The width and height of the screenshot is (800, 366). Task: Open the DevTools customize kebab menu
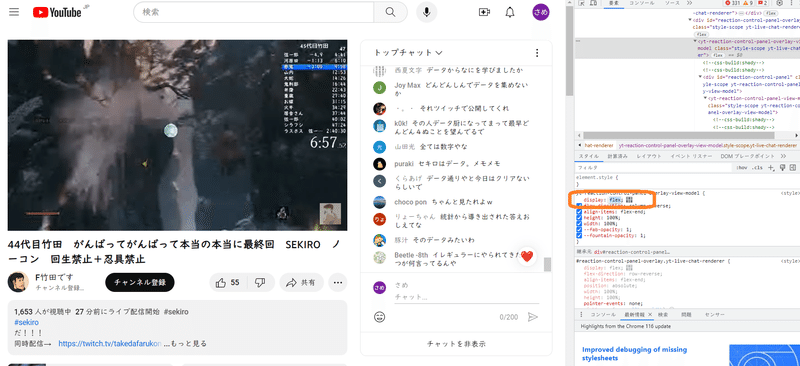tap(792, 3)
